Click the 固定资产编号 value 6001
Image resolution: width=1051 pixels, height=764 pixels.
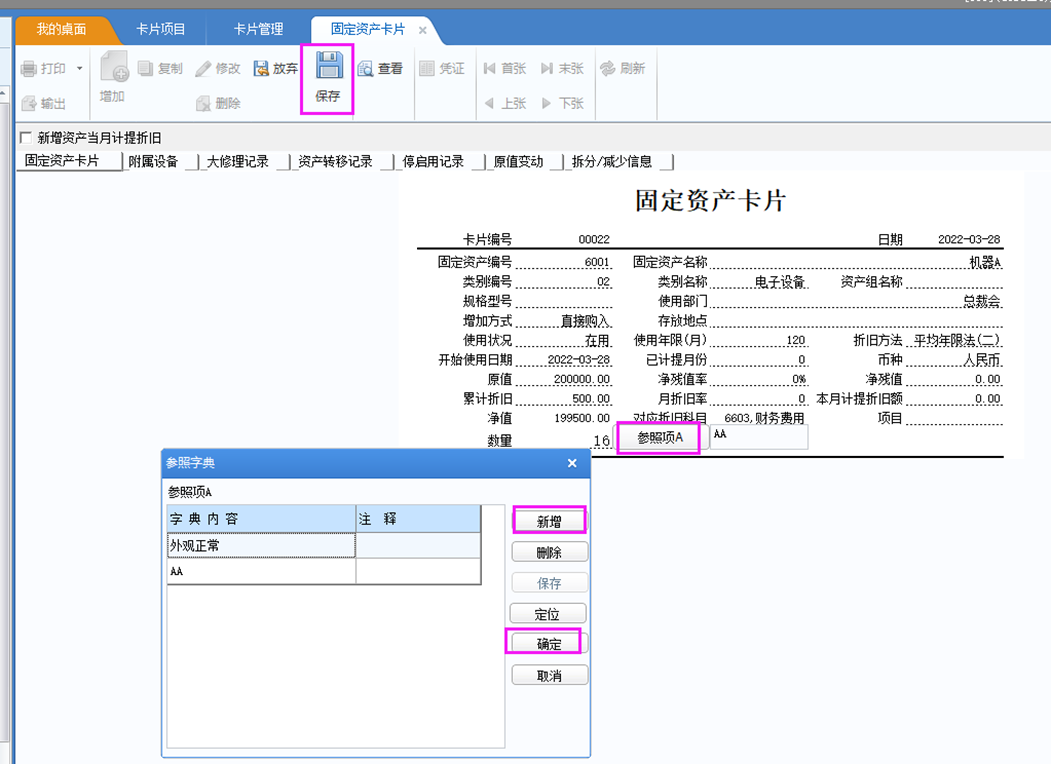click(x=597, y=262)
